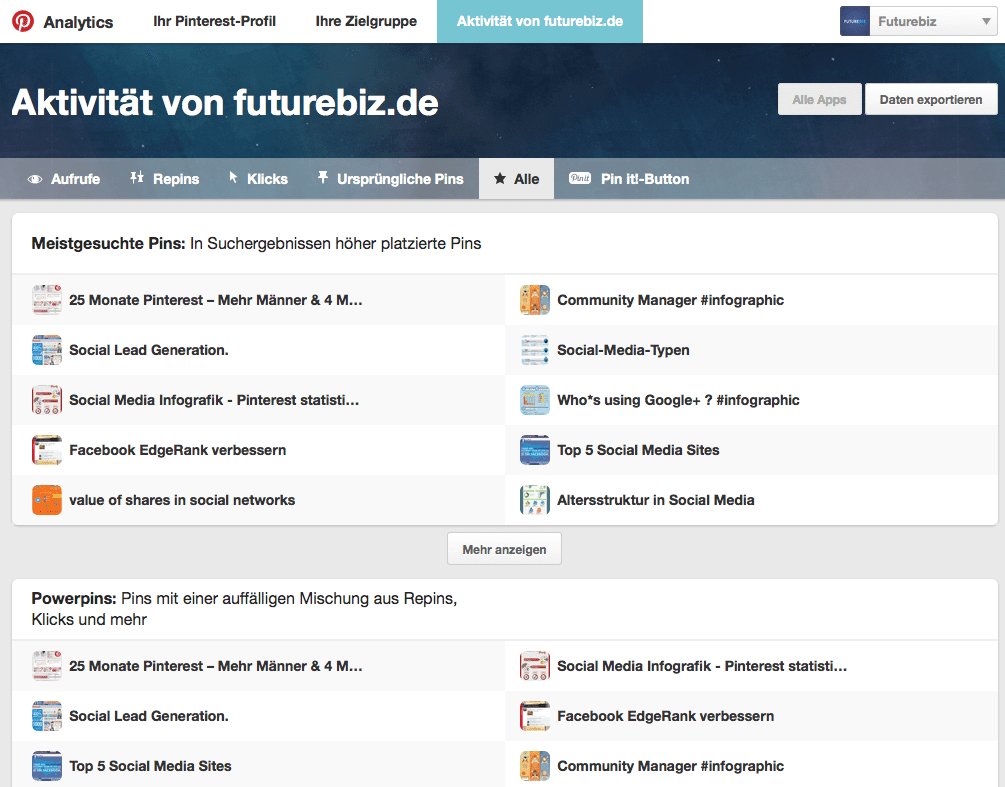Open 'Community Manager #infographic' title in Powerpins
The height and width of the screenshot is (787, 1005).
(x=670, y=766)
